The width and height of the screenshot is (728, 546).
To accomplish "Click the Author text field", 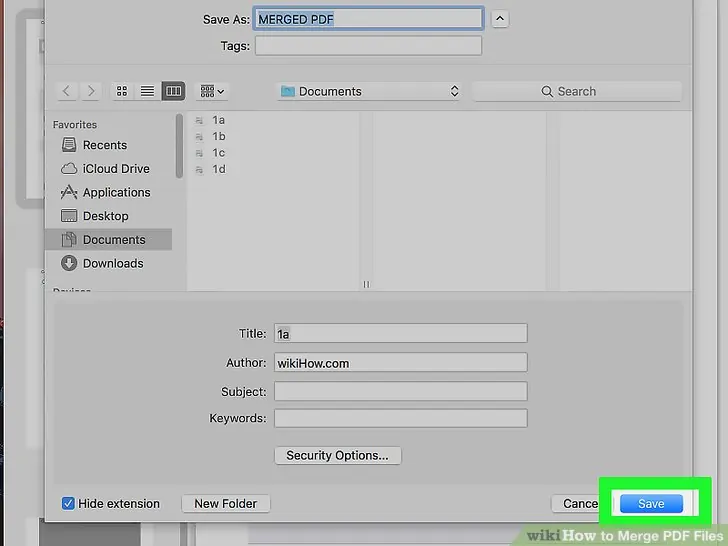I will pyautogui.click(x=400, y=363).
